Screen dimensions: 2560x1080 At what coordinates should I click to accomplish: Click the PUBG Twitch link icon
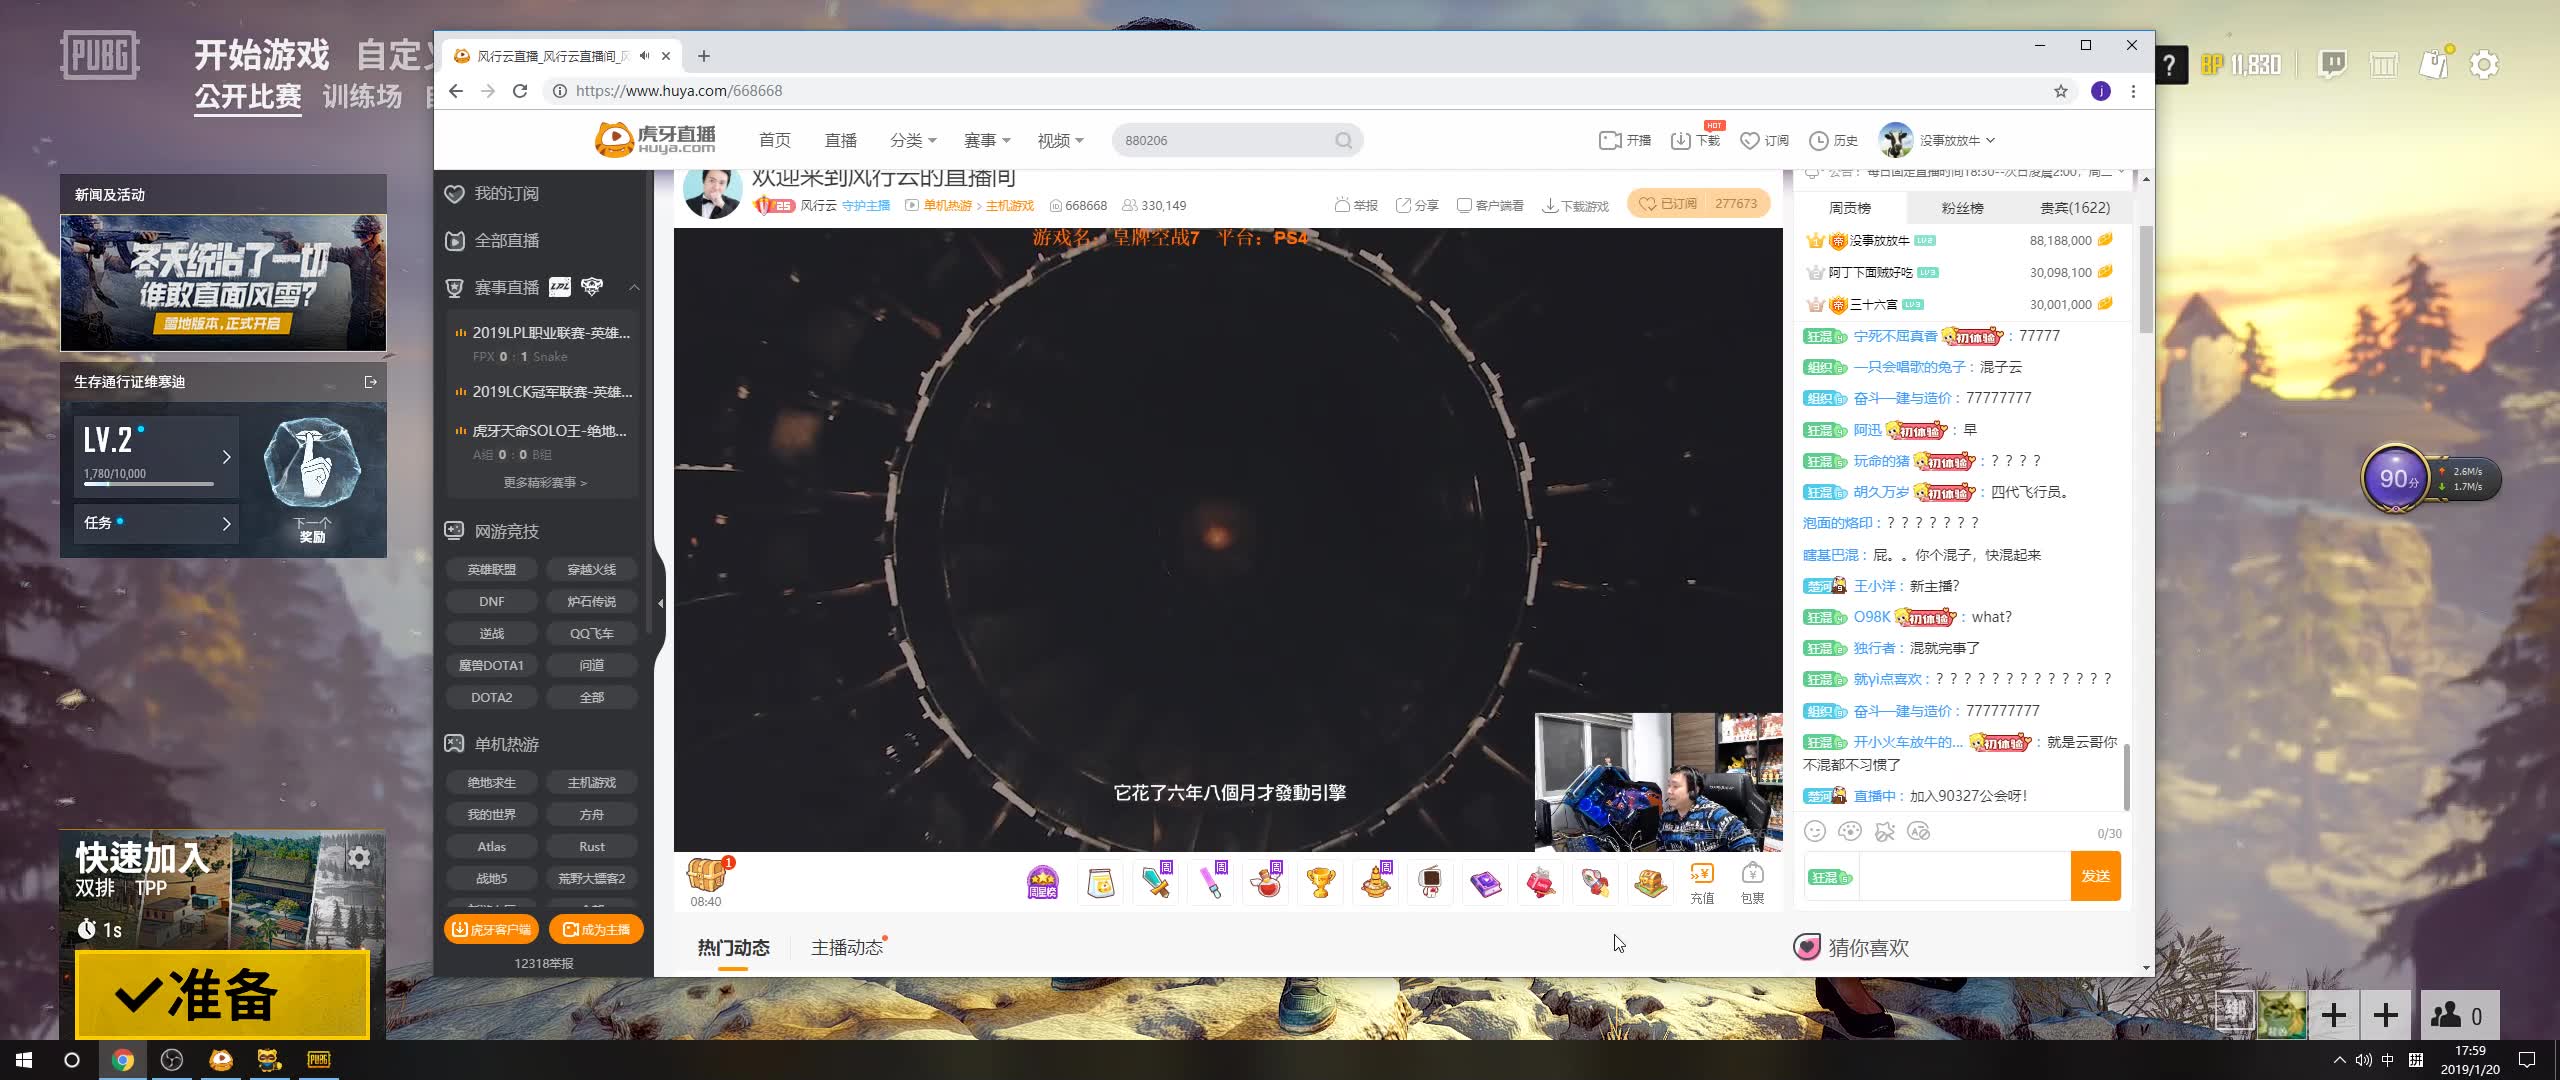[2332, 65]
